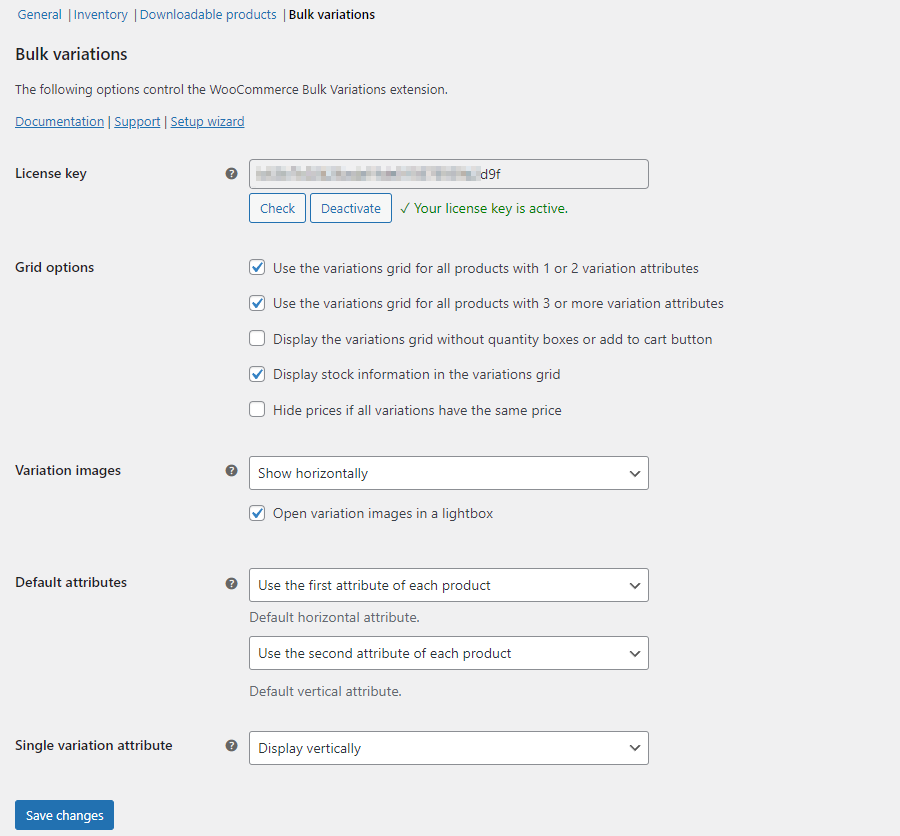Check display grid without quantity boxes option
Viewport: 900px width, 836px height.
(x=257, y=338)
